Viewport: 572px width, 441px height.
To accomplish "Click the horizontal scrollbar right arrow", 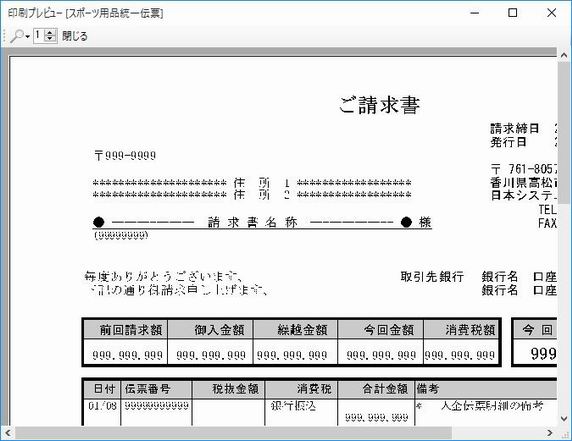I will 550,433.
